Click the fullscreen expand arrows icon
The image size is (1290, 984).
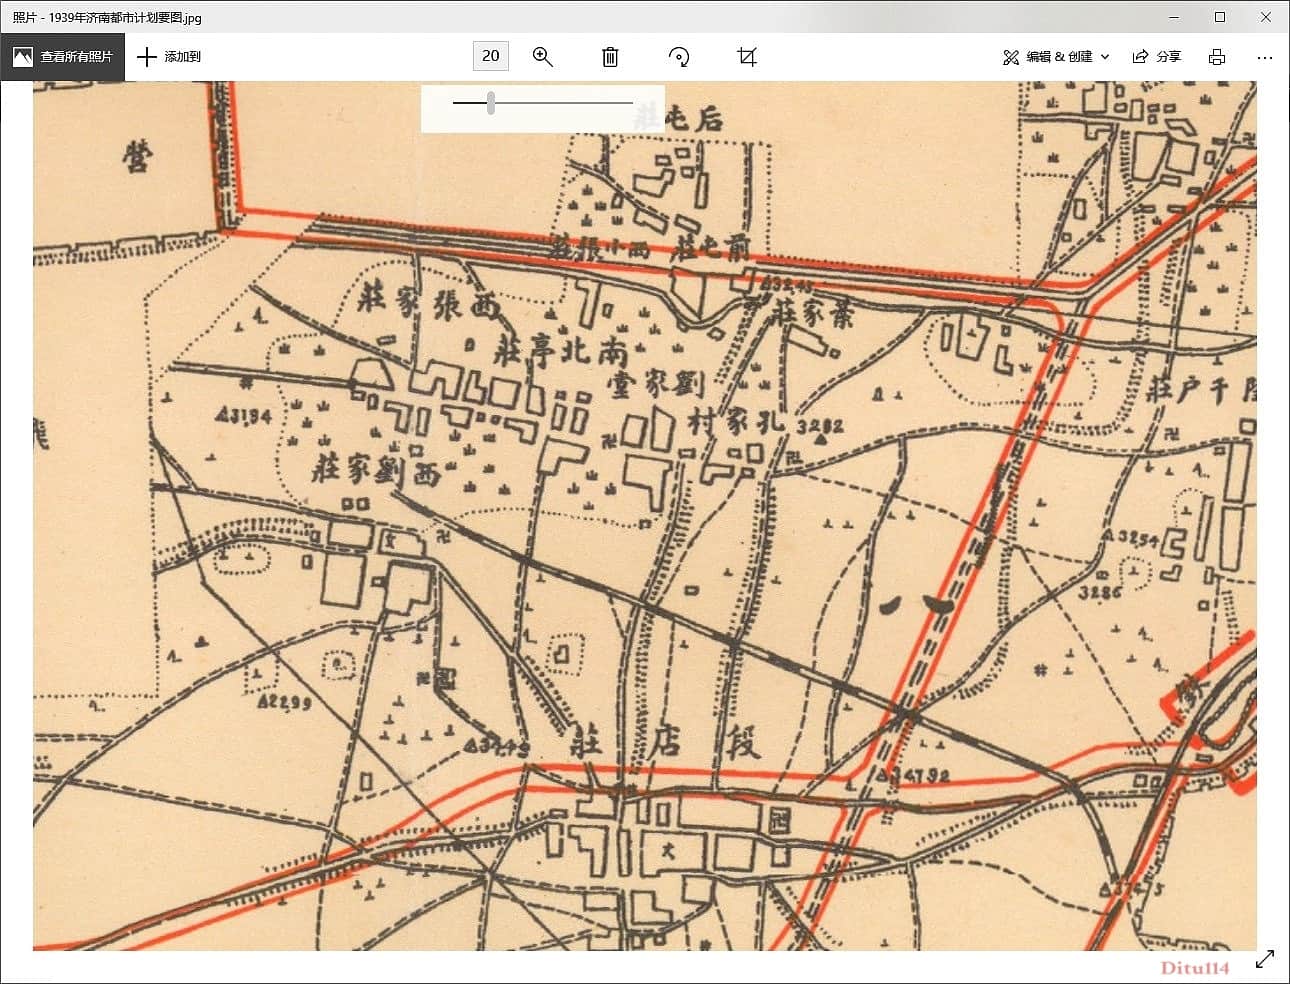click(x=1265, y=959)
